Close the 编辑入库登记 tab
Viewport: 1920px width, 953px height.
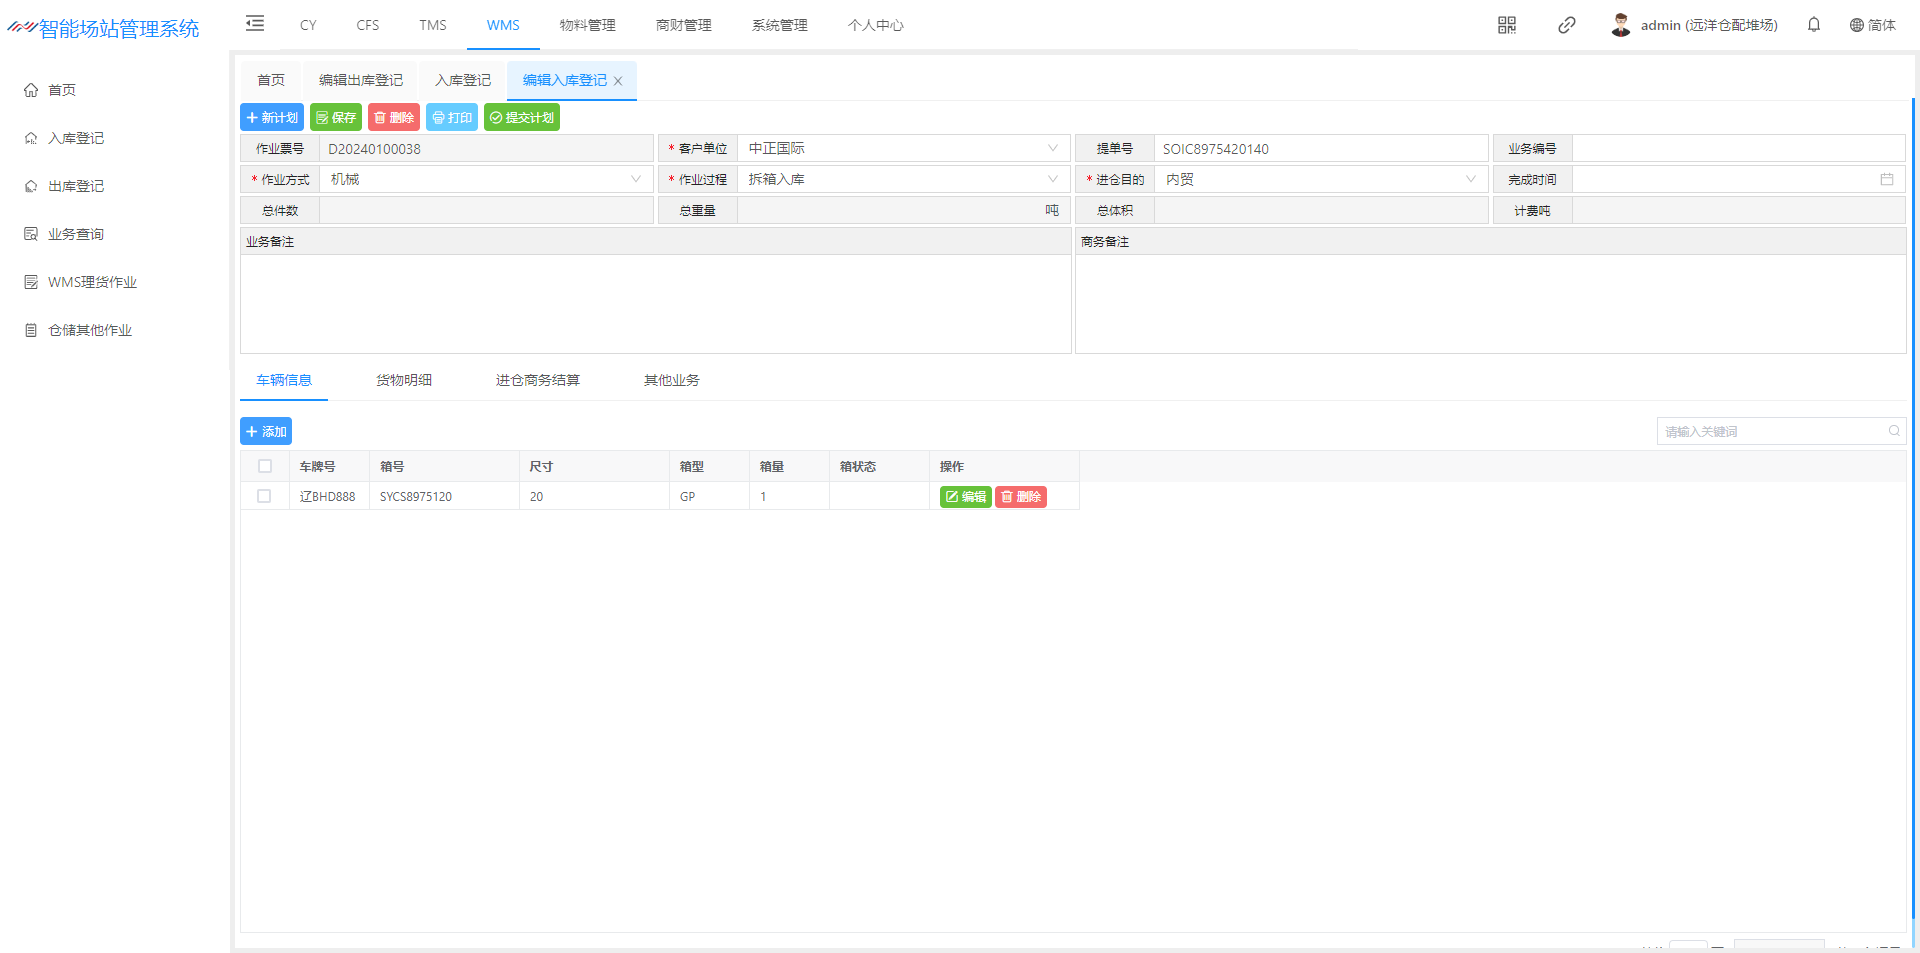[x=618, y=81]
